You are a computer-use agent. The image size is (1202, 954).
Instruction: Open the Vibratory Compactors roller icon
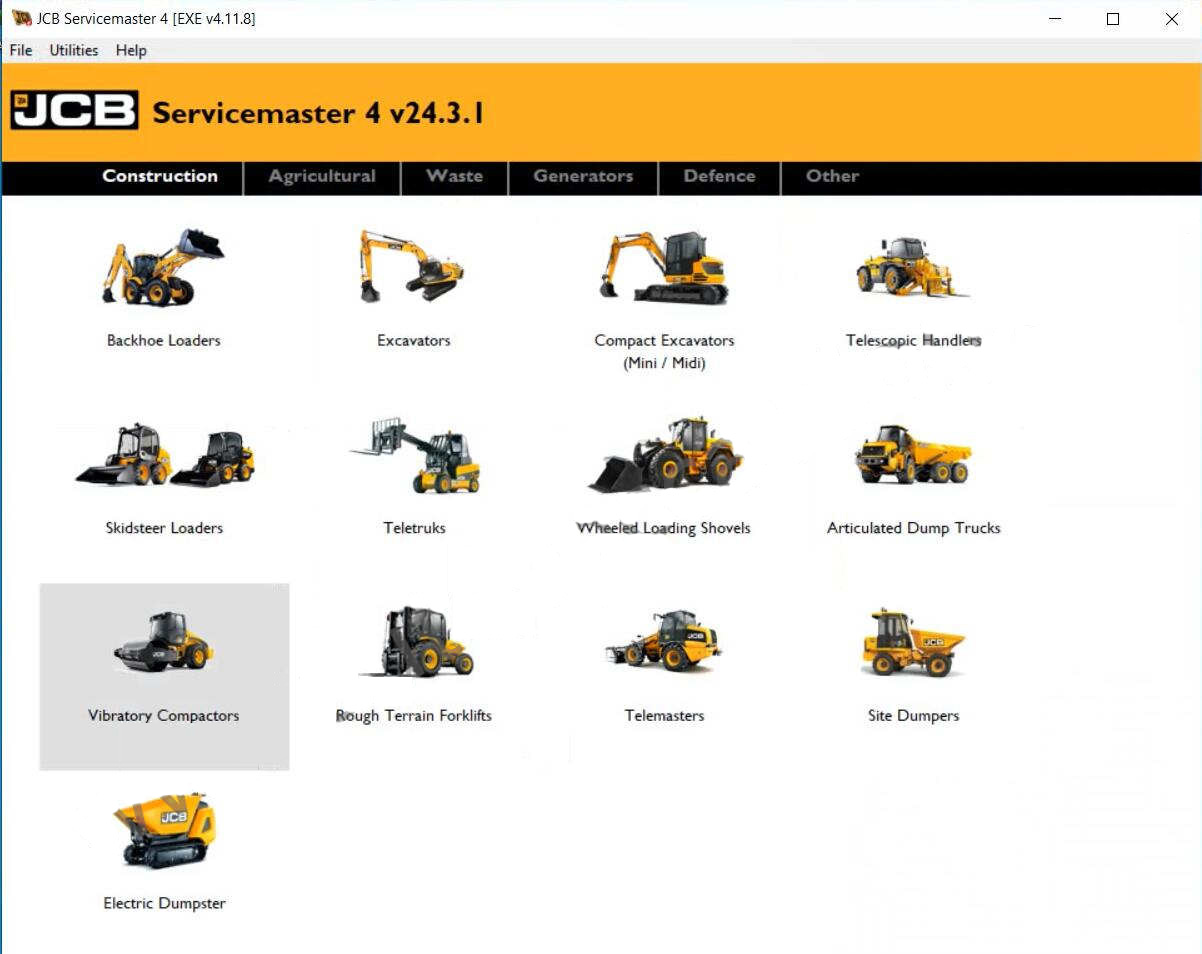(164, 642)
